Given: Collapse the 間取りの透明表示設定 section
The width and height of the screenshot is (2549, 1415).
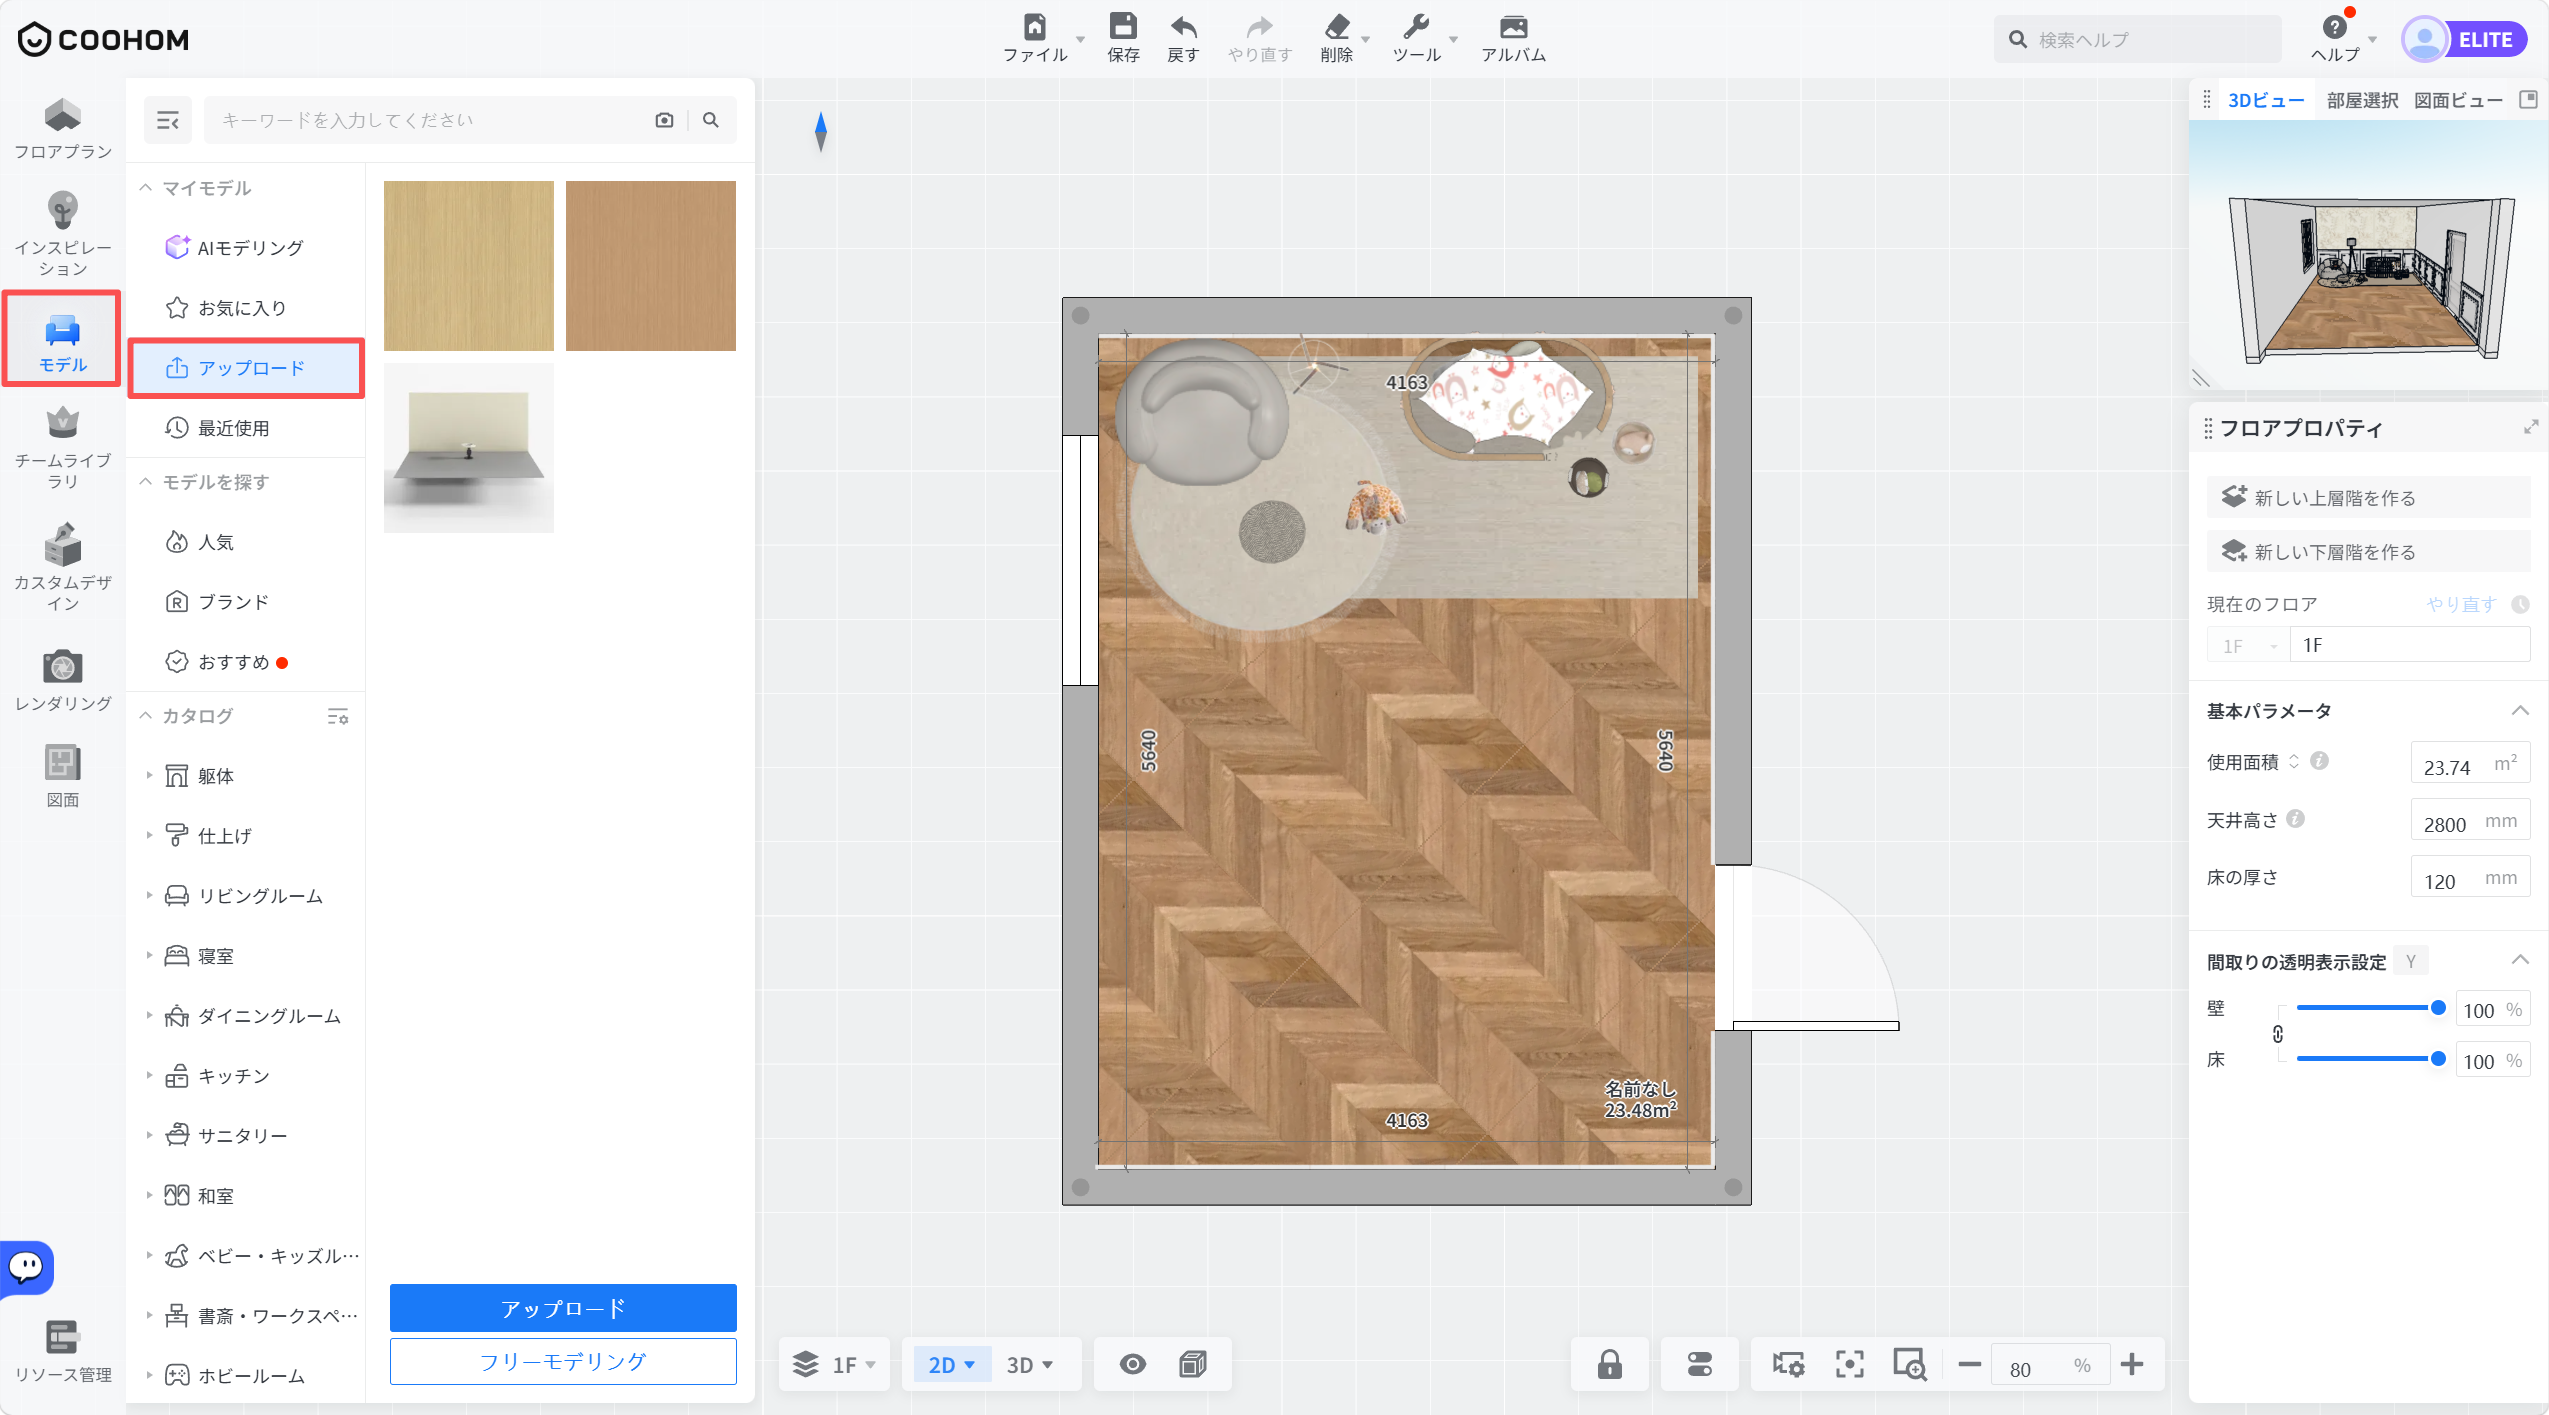Looking at the screenshot, I should pyautogui.click(x=2520, y=961).
